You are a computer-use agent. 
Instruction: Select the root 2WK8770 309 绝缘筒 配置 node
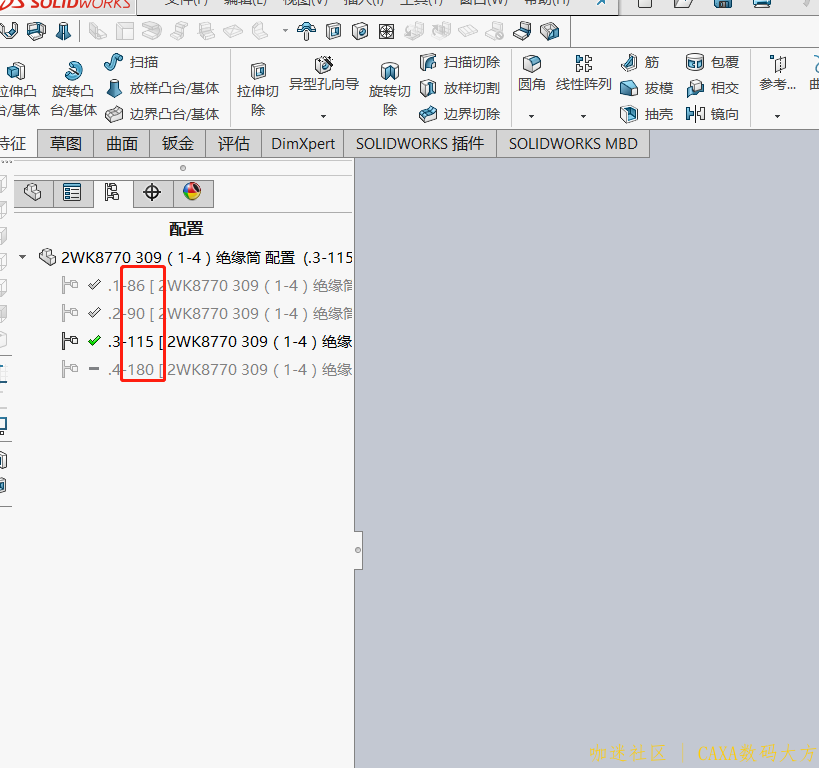[196, 258]
